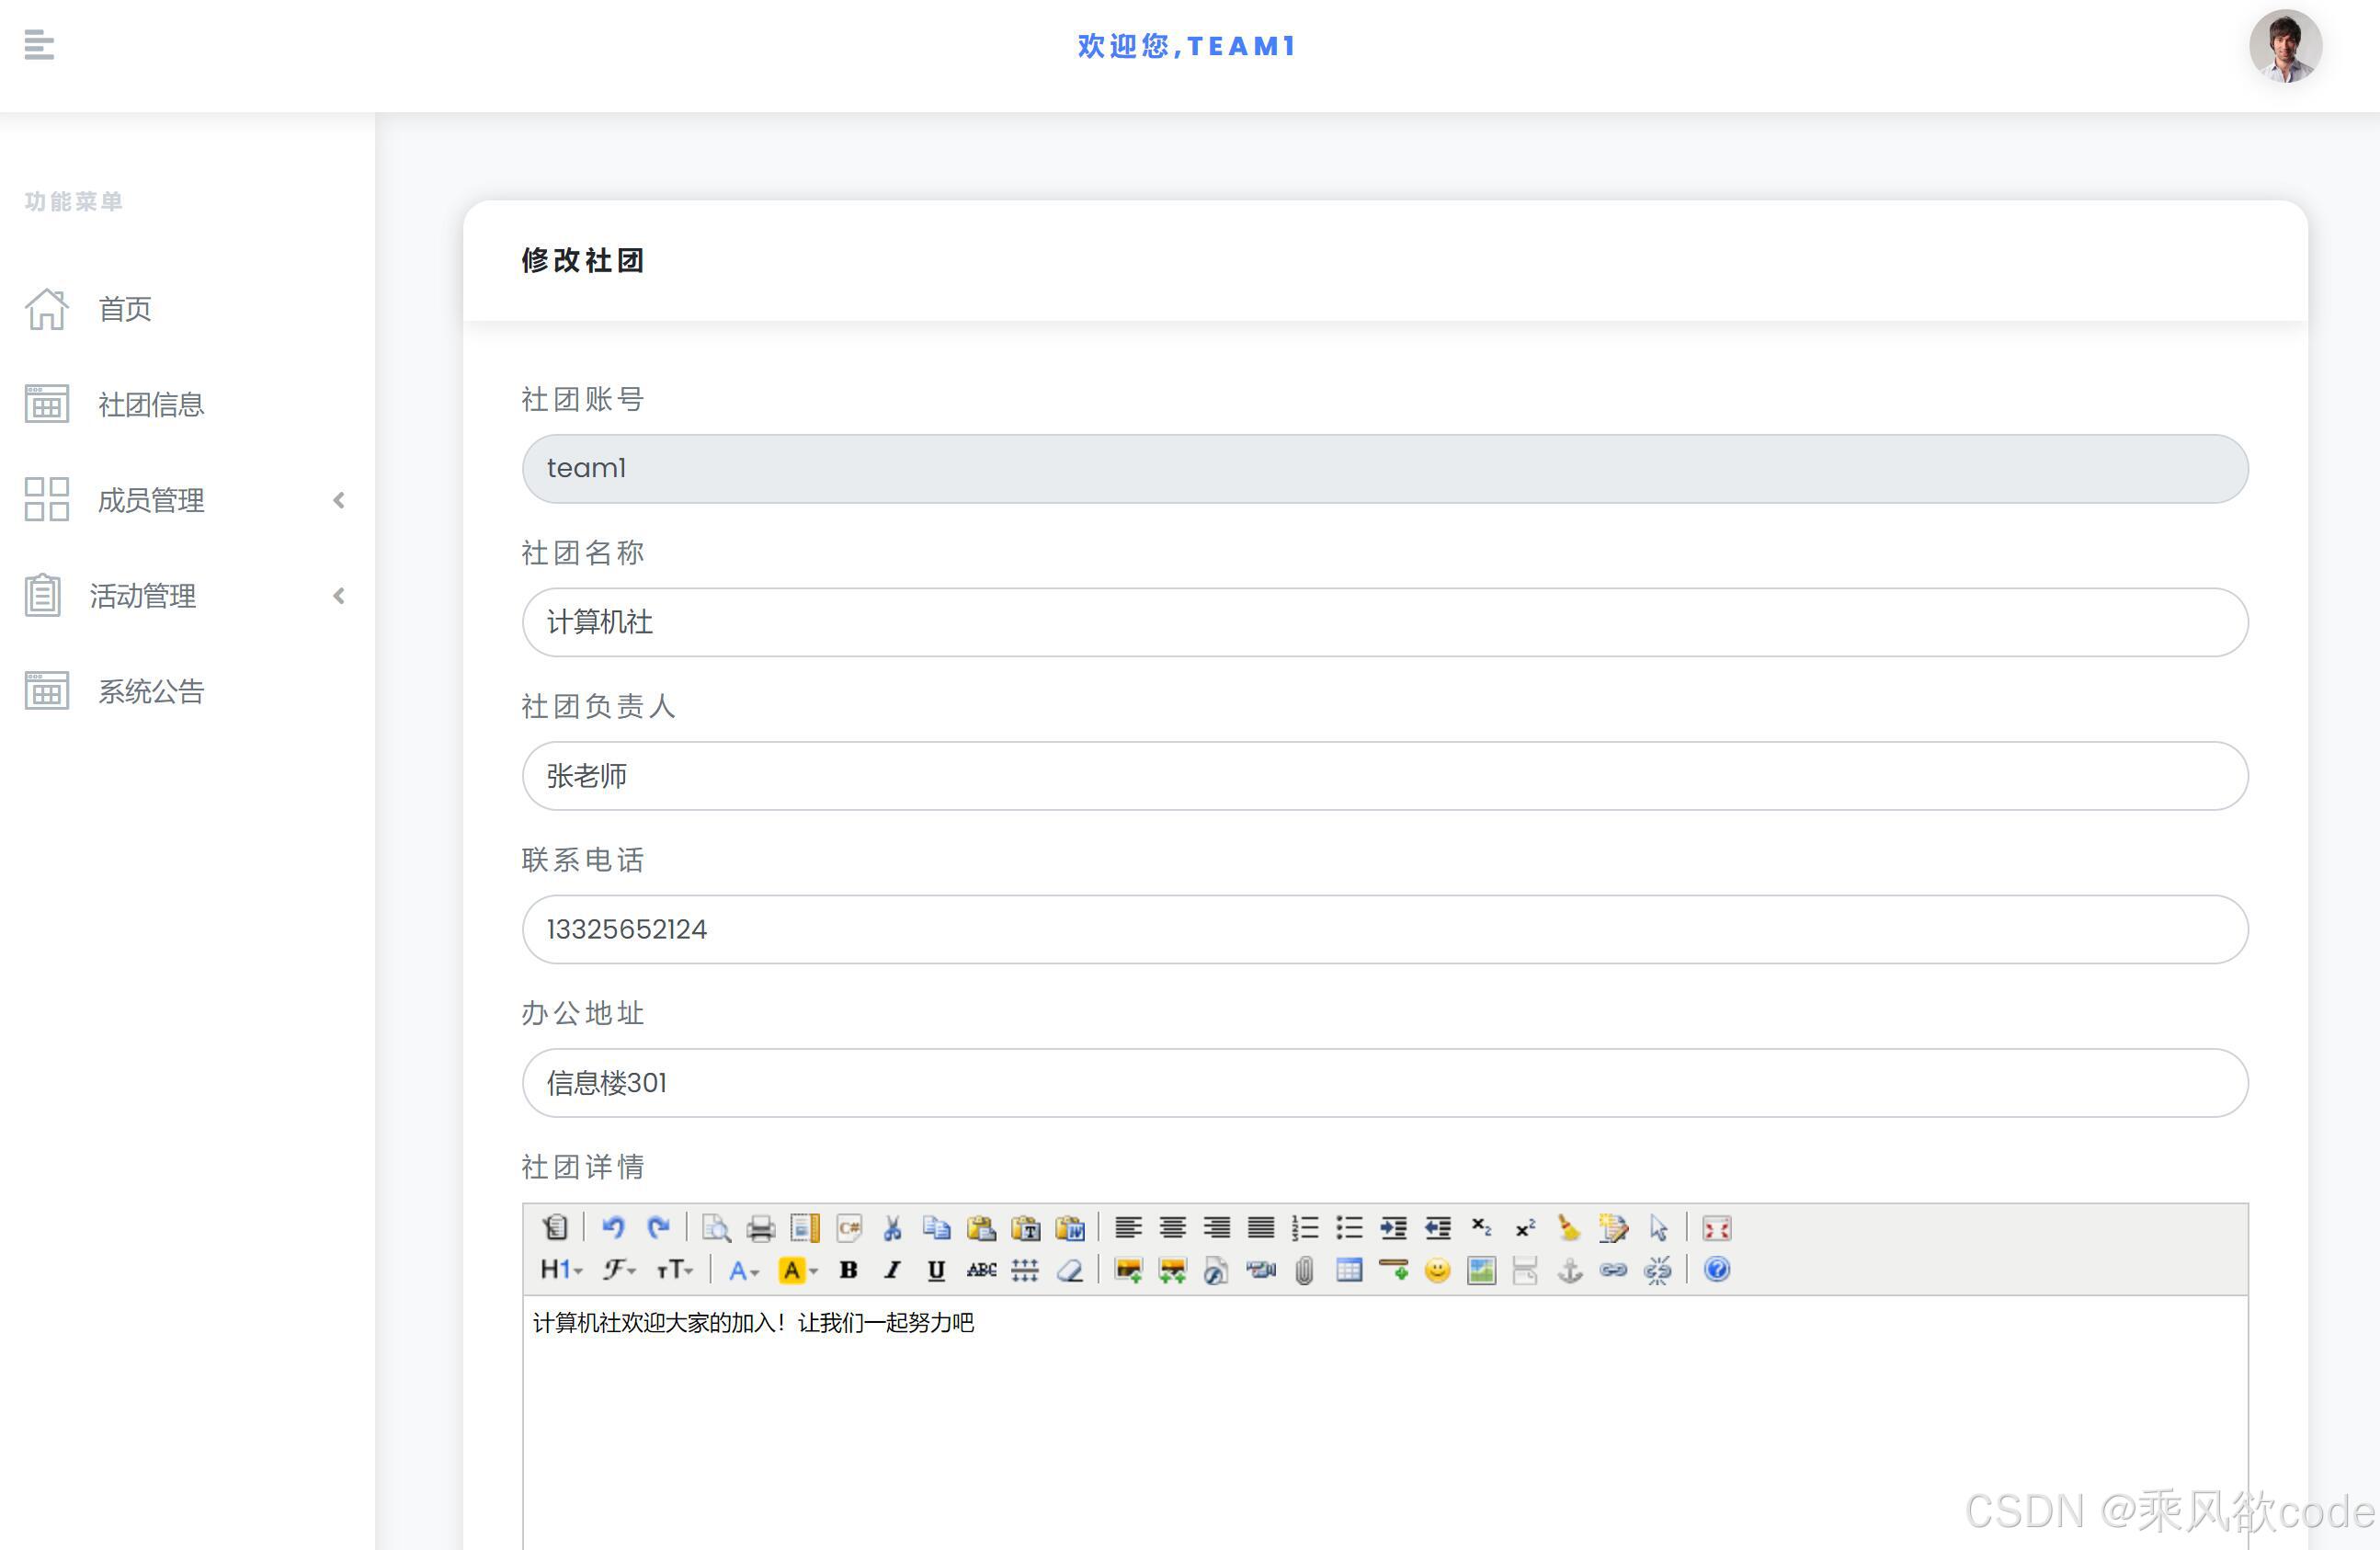The width and height of the screenshot is (2380, 1550).
Task: Select 首页 from the sidebar menu
Action: click(124, 309)
